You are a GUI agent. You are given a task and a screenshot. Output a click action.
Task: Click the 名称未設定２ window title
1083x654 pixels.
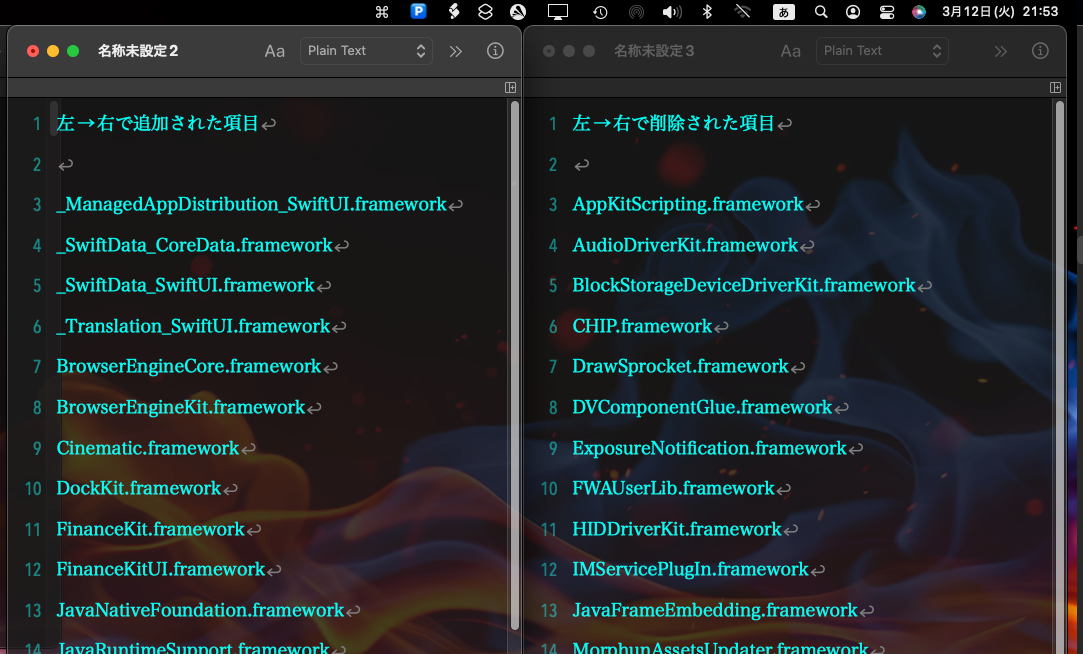[x=138, y=51]
